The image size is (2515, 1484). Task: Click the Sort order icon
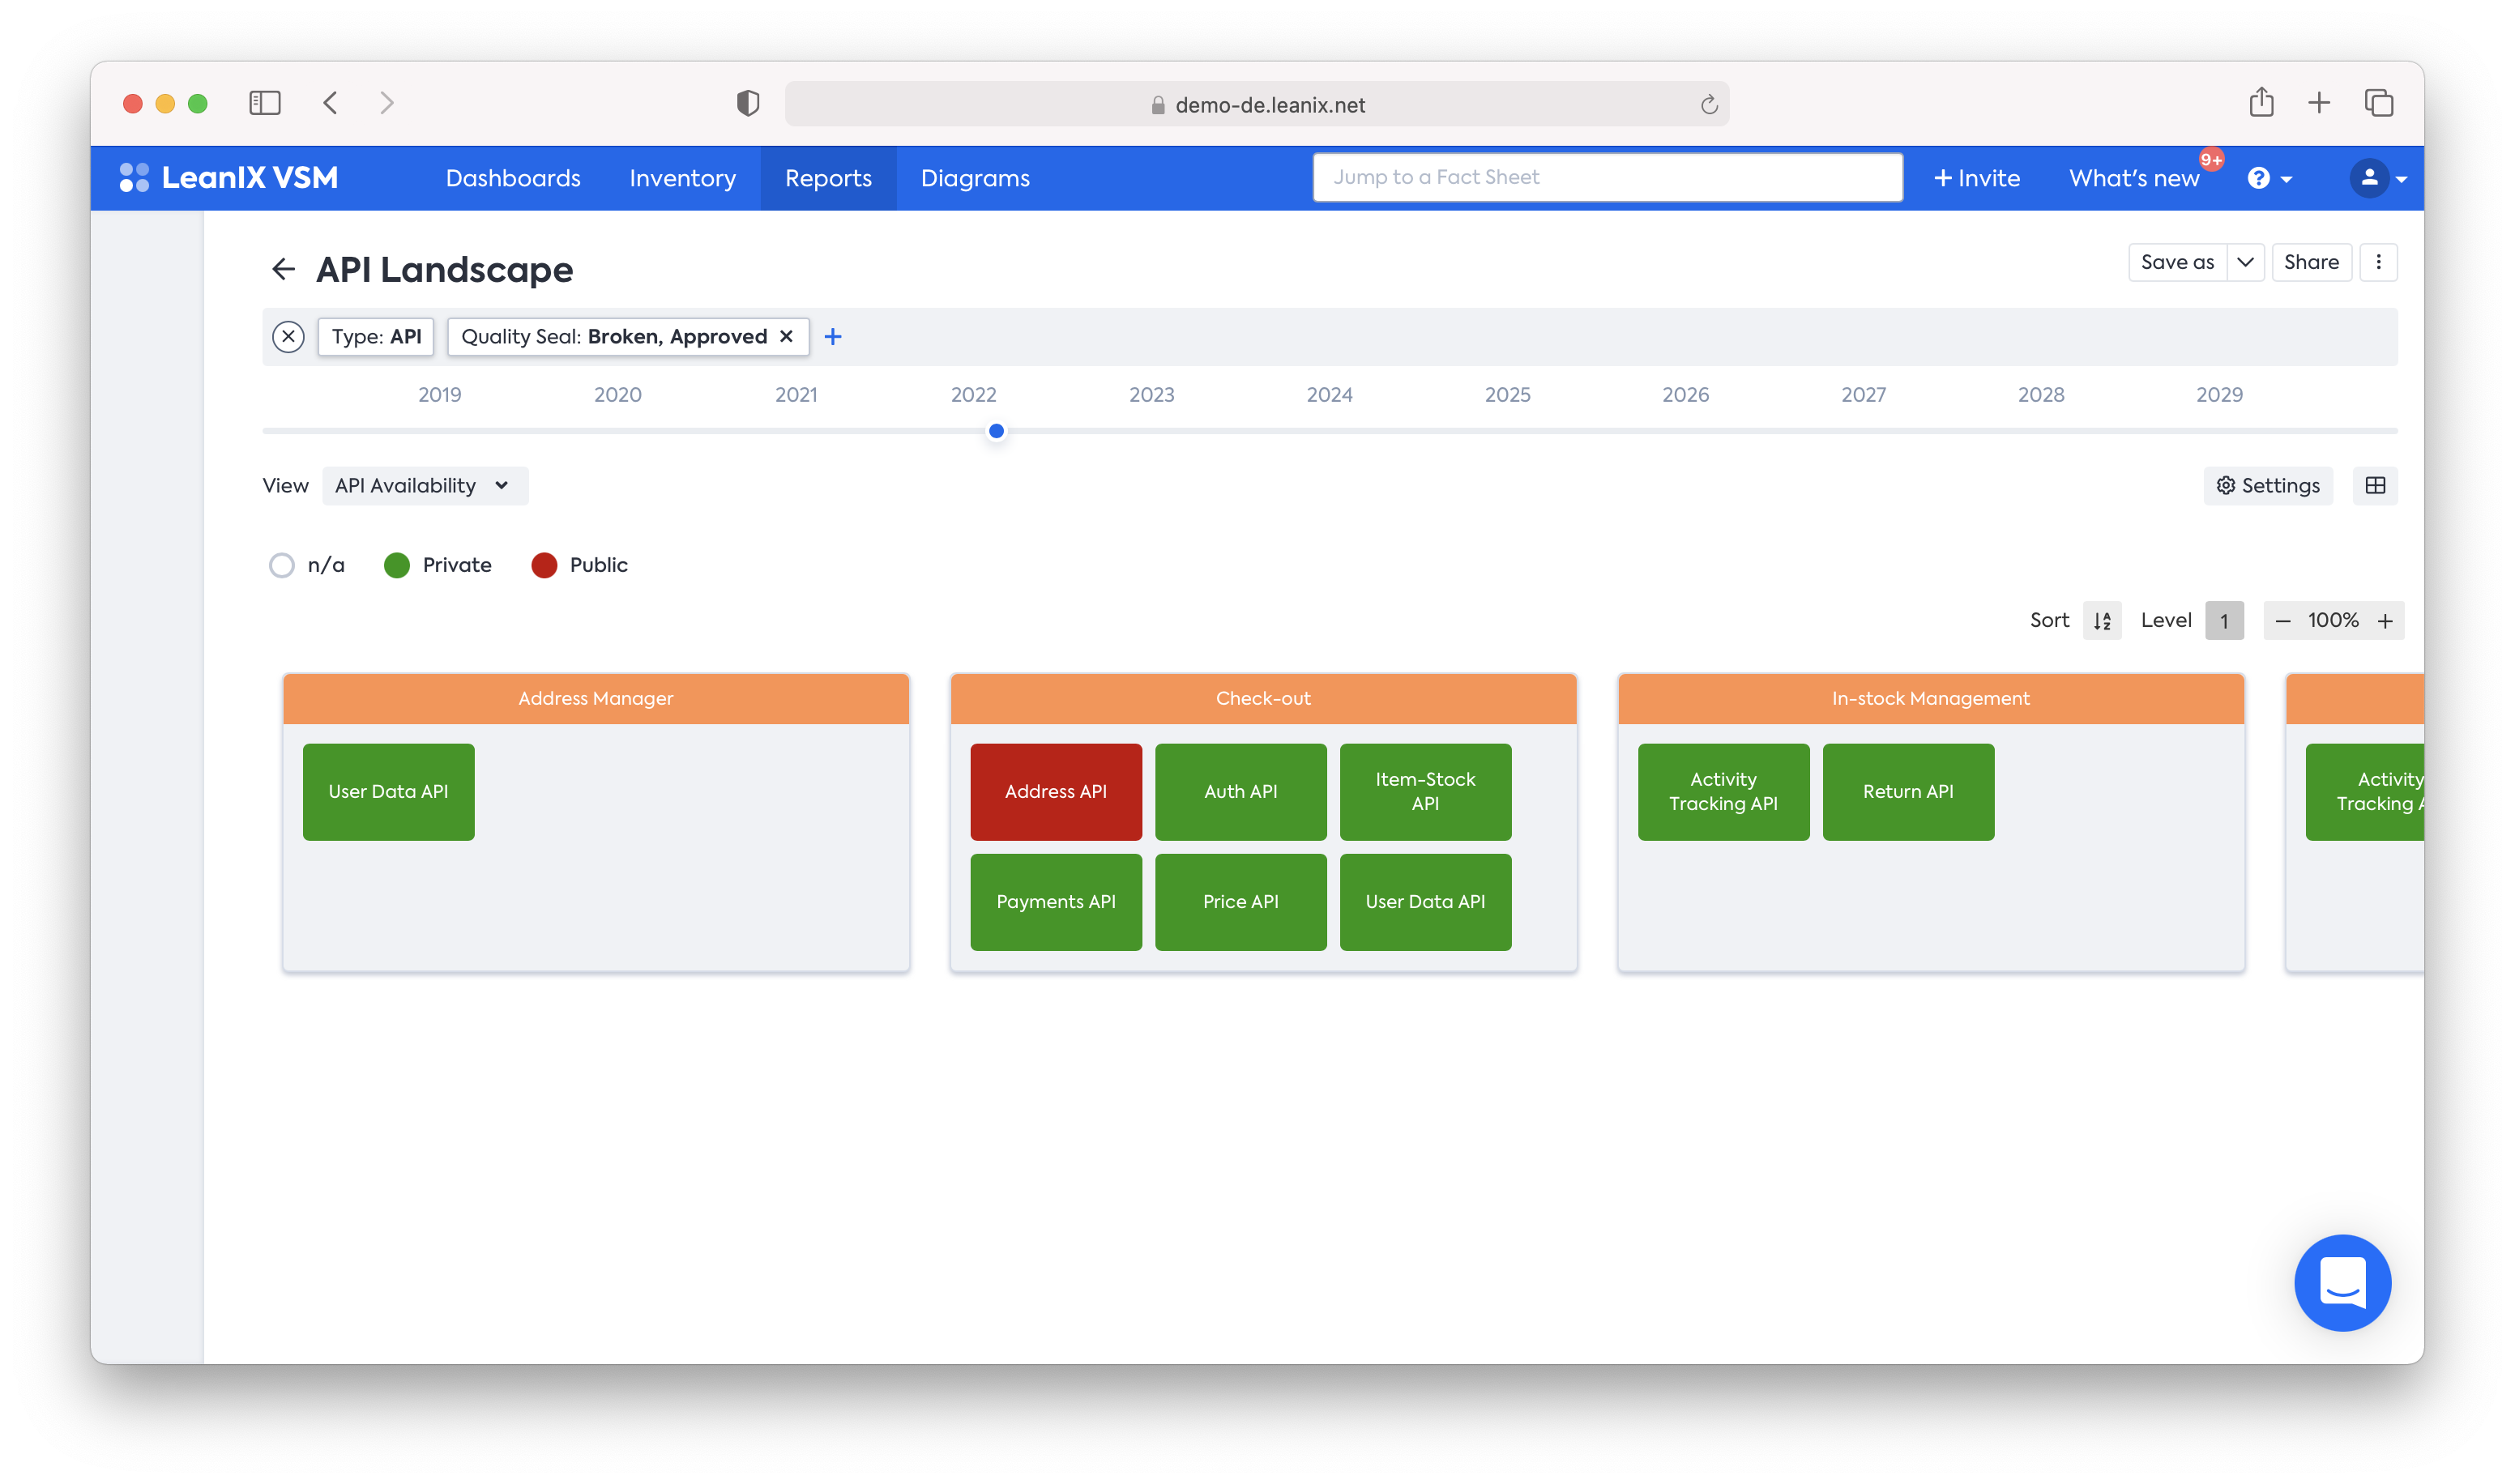click(x=2102, y=621)
